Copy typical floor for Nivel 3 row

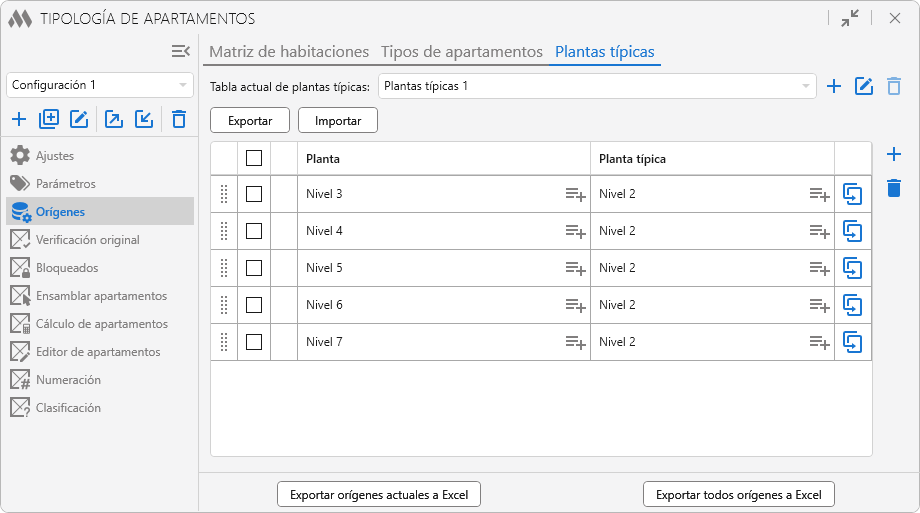click(x=852, y=194)
